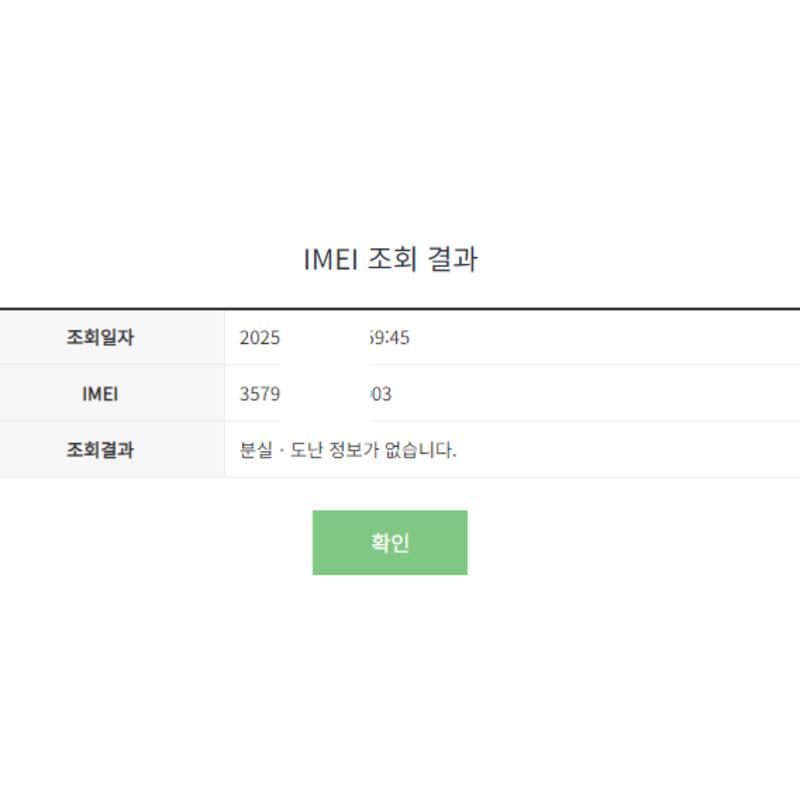The width and height of the screenshot is (800, 800).
Task: Click the dot separator between 분실 and 도난
Action: tap(282, 450)
